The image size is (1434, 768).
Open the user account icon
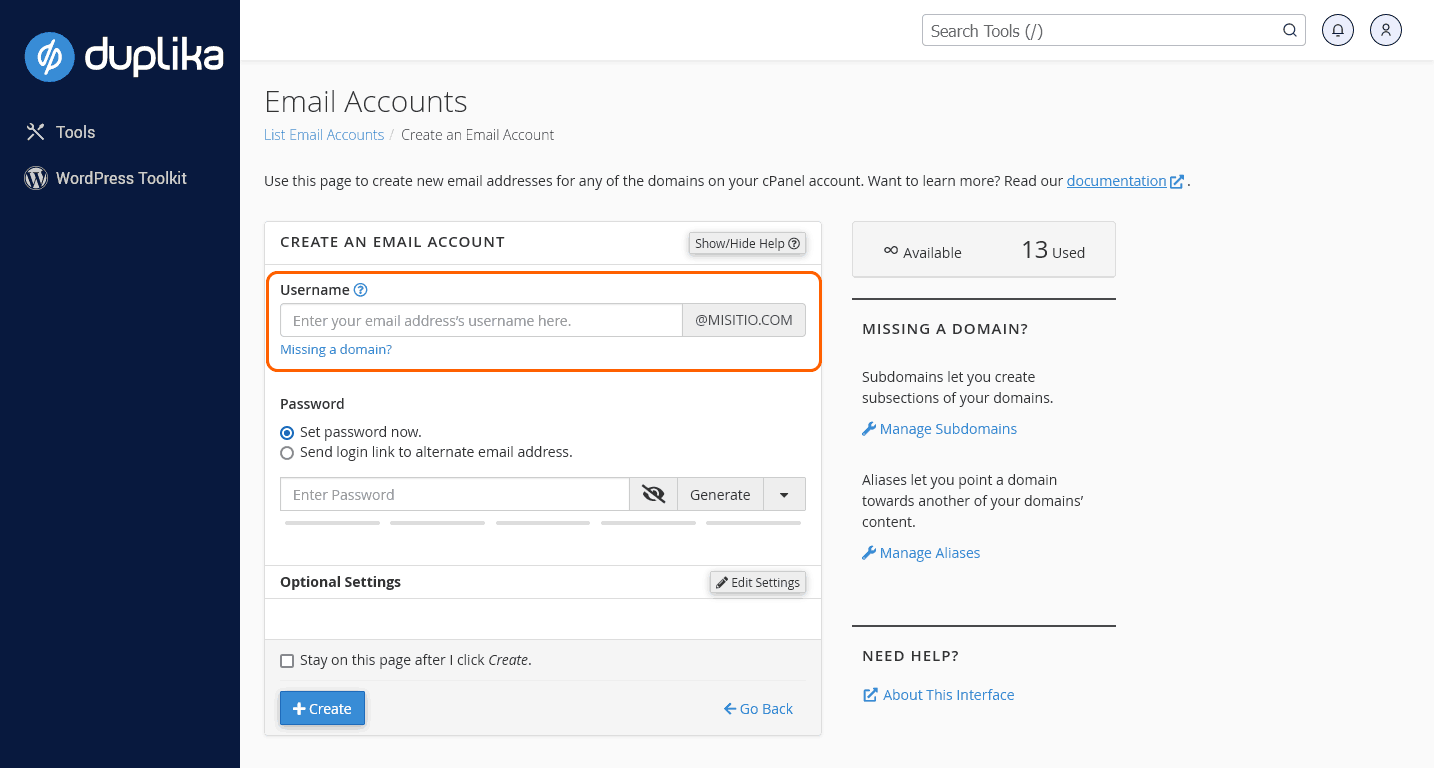1386,30
